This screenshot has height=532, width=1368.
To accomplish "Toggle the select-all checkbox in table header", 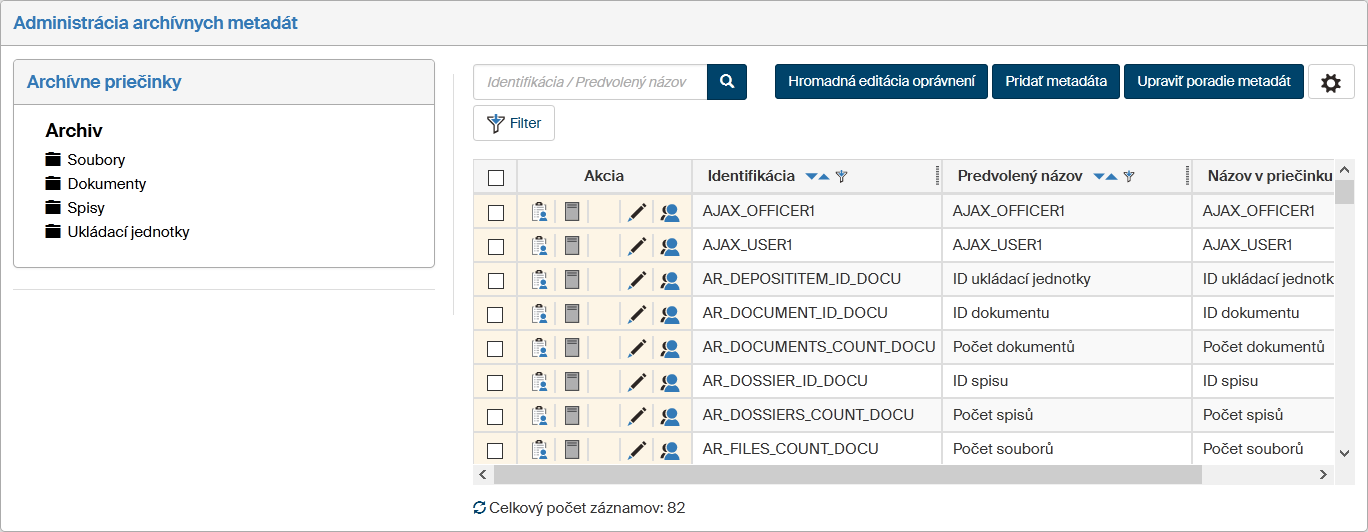I will [x=496, y=178].
